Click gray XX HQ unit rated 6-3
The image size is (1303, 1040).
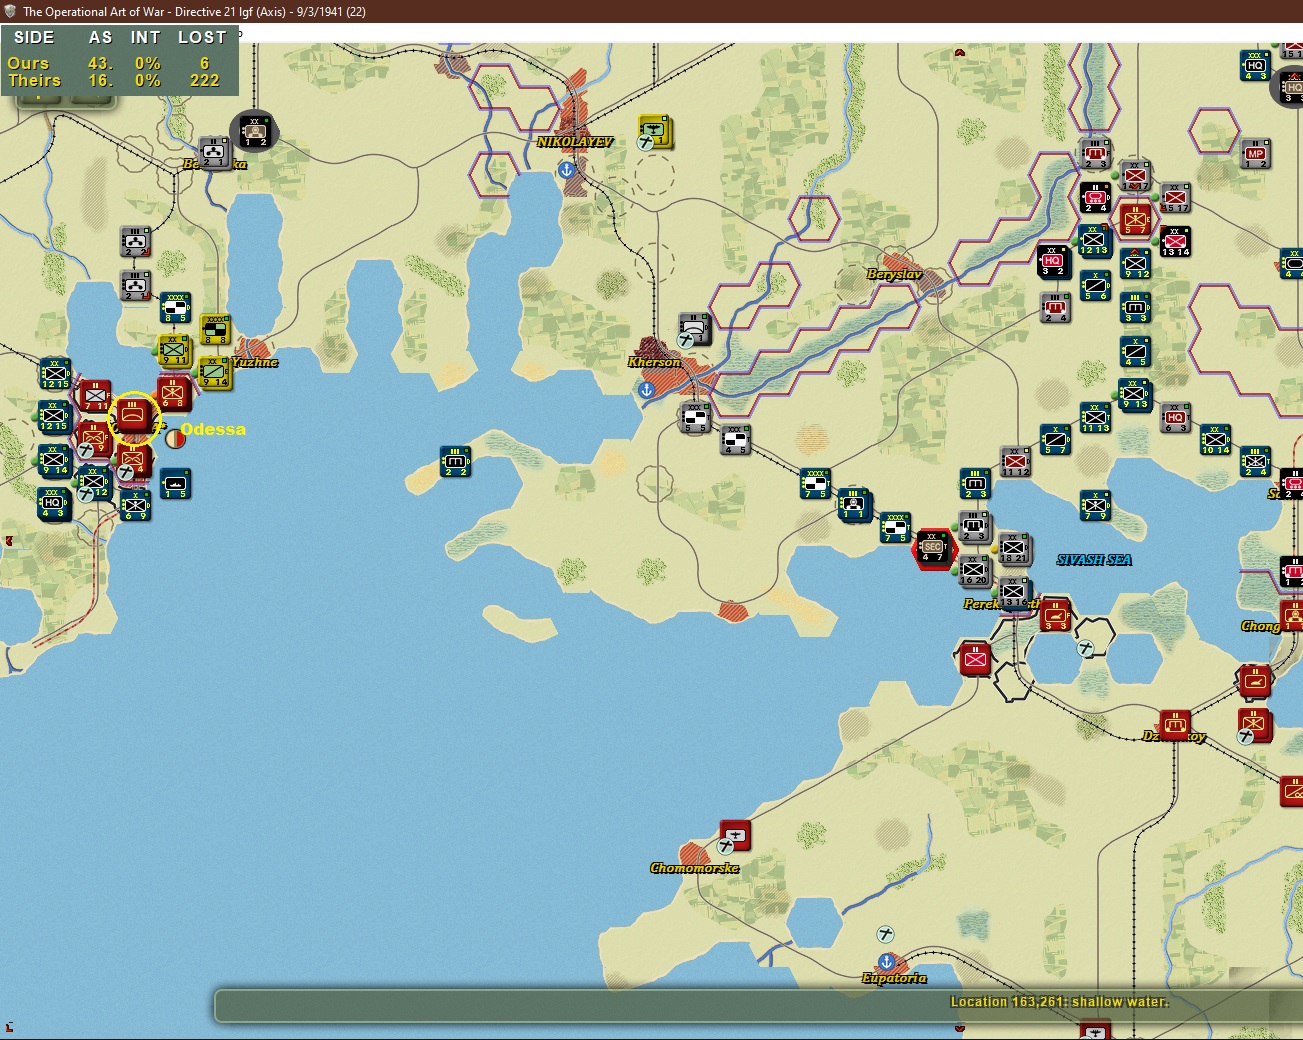[x=1175, y=418]
